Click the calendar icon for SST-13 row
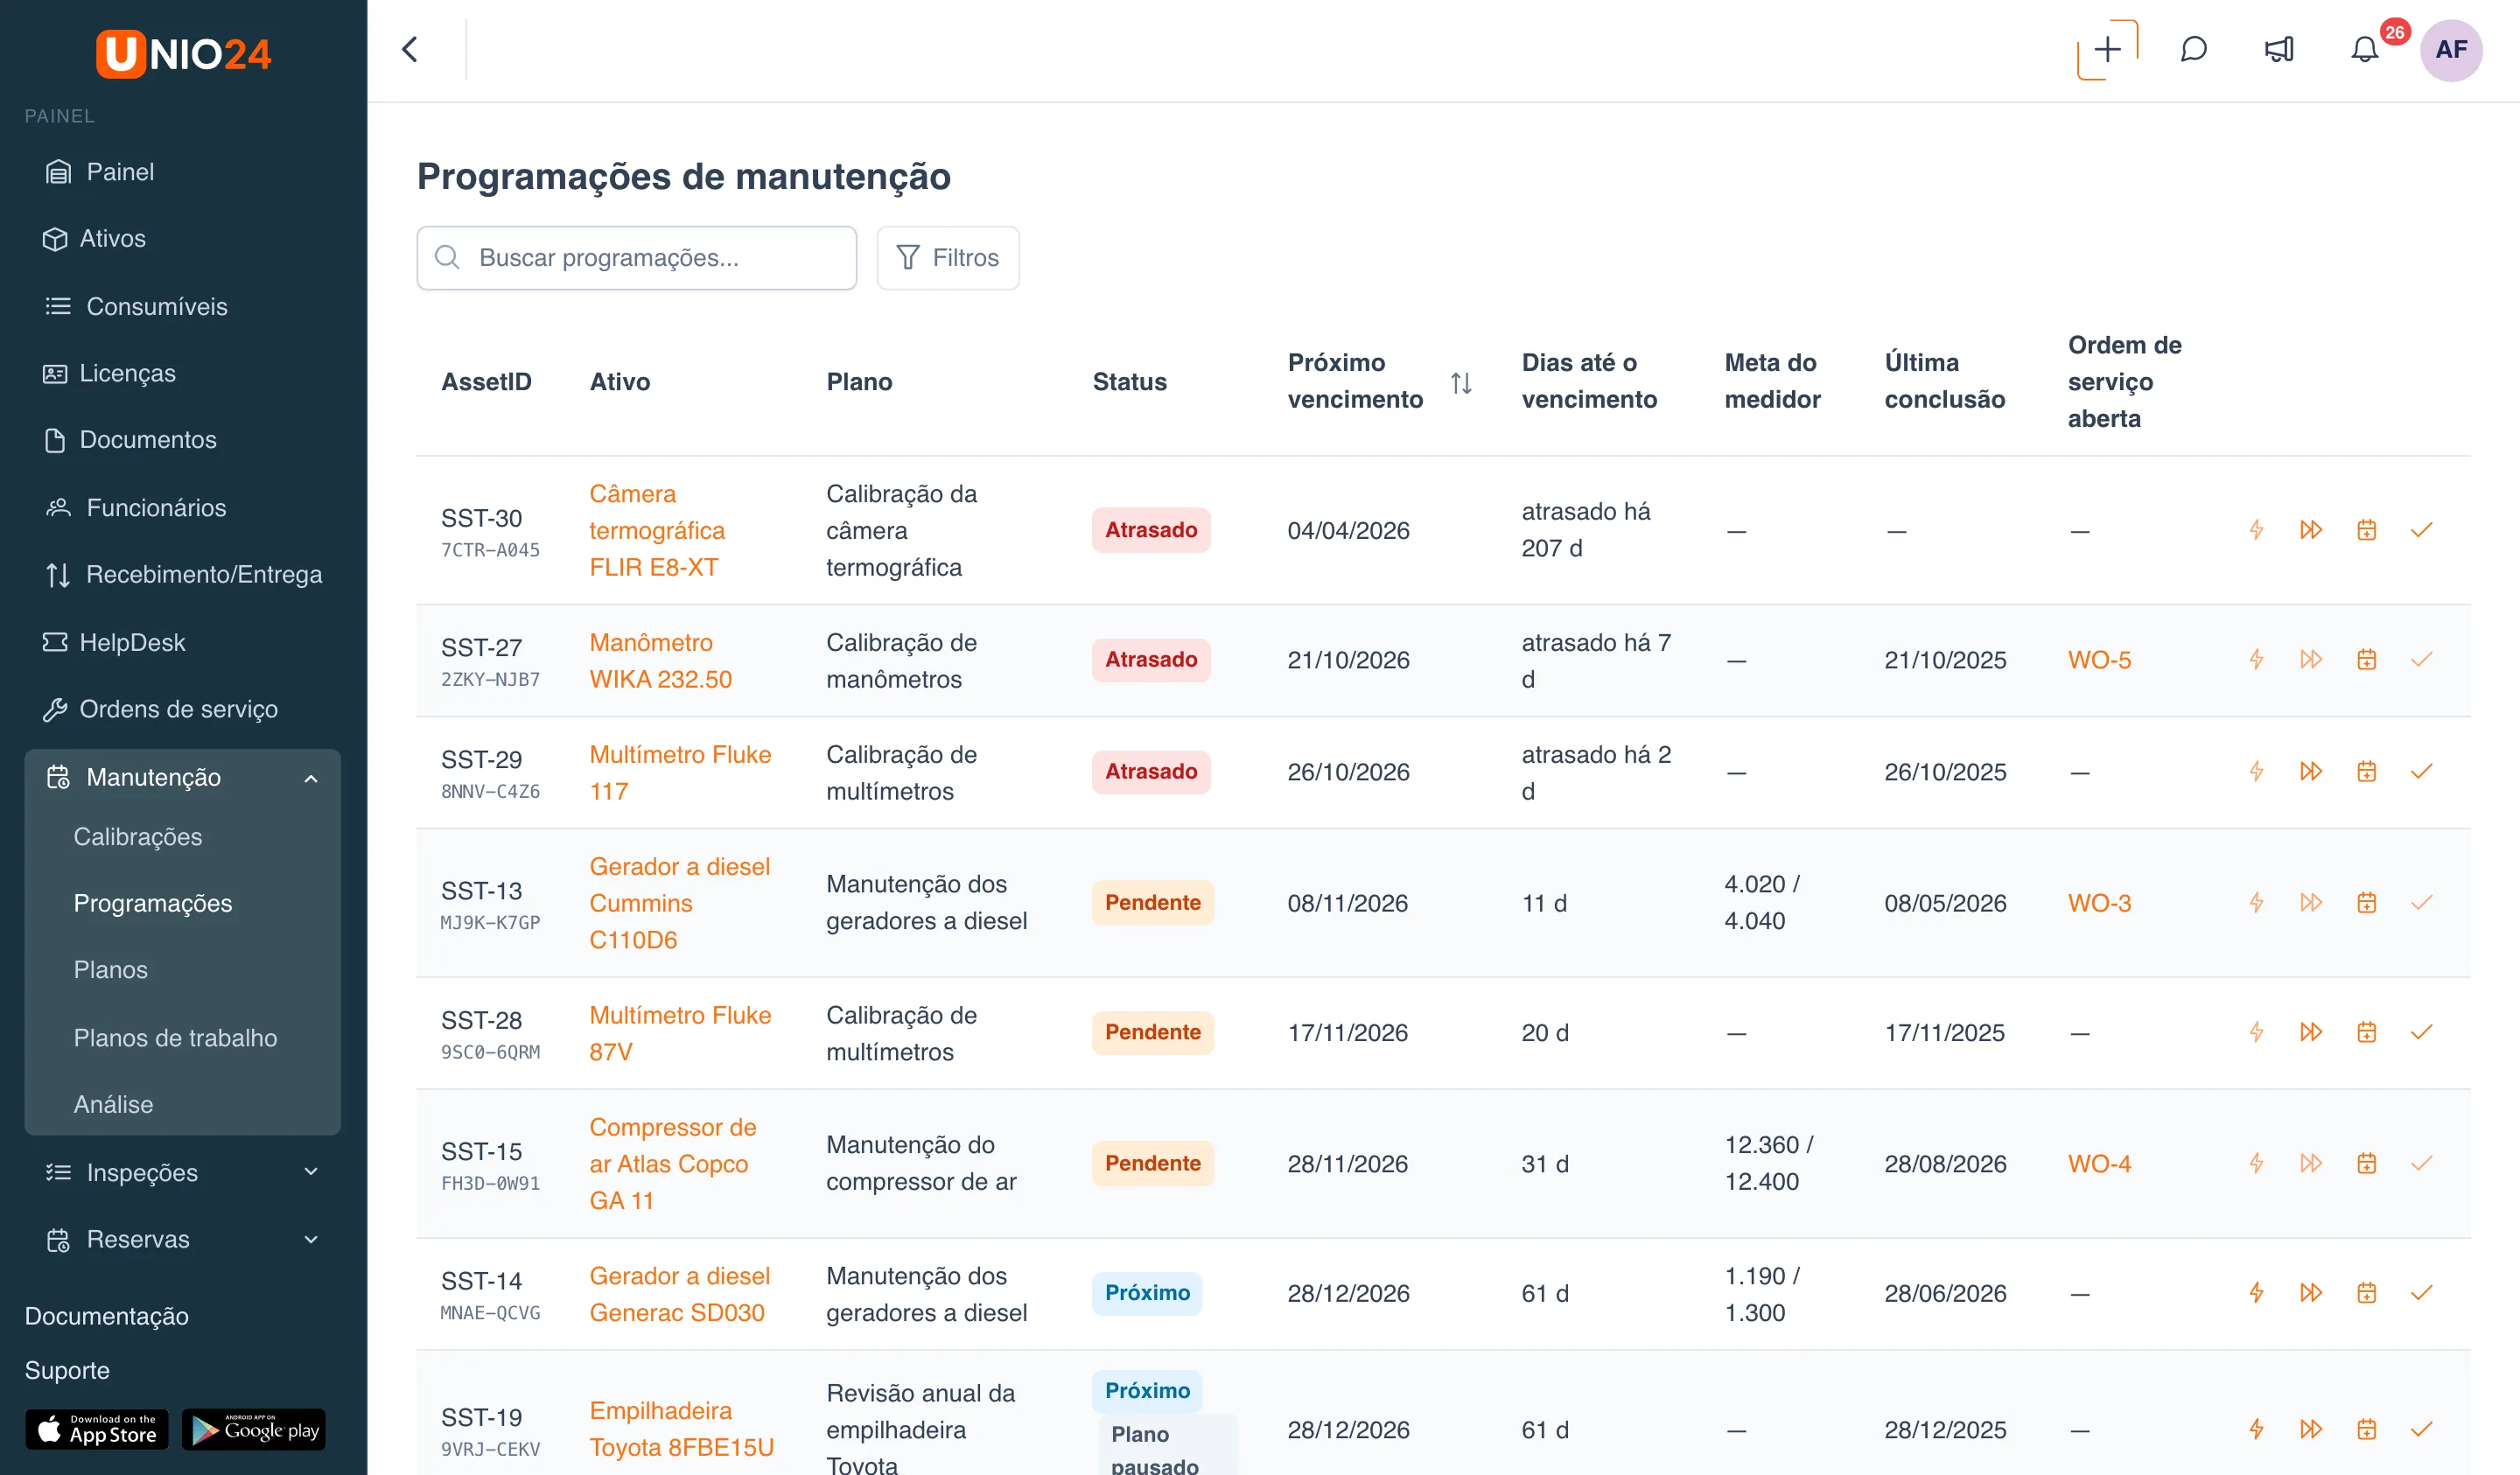The height and width of the screenshot is (1475, 2520). 2366,902
